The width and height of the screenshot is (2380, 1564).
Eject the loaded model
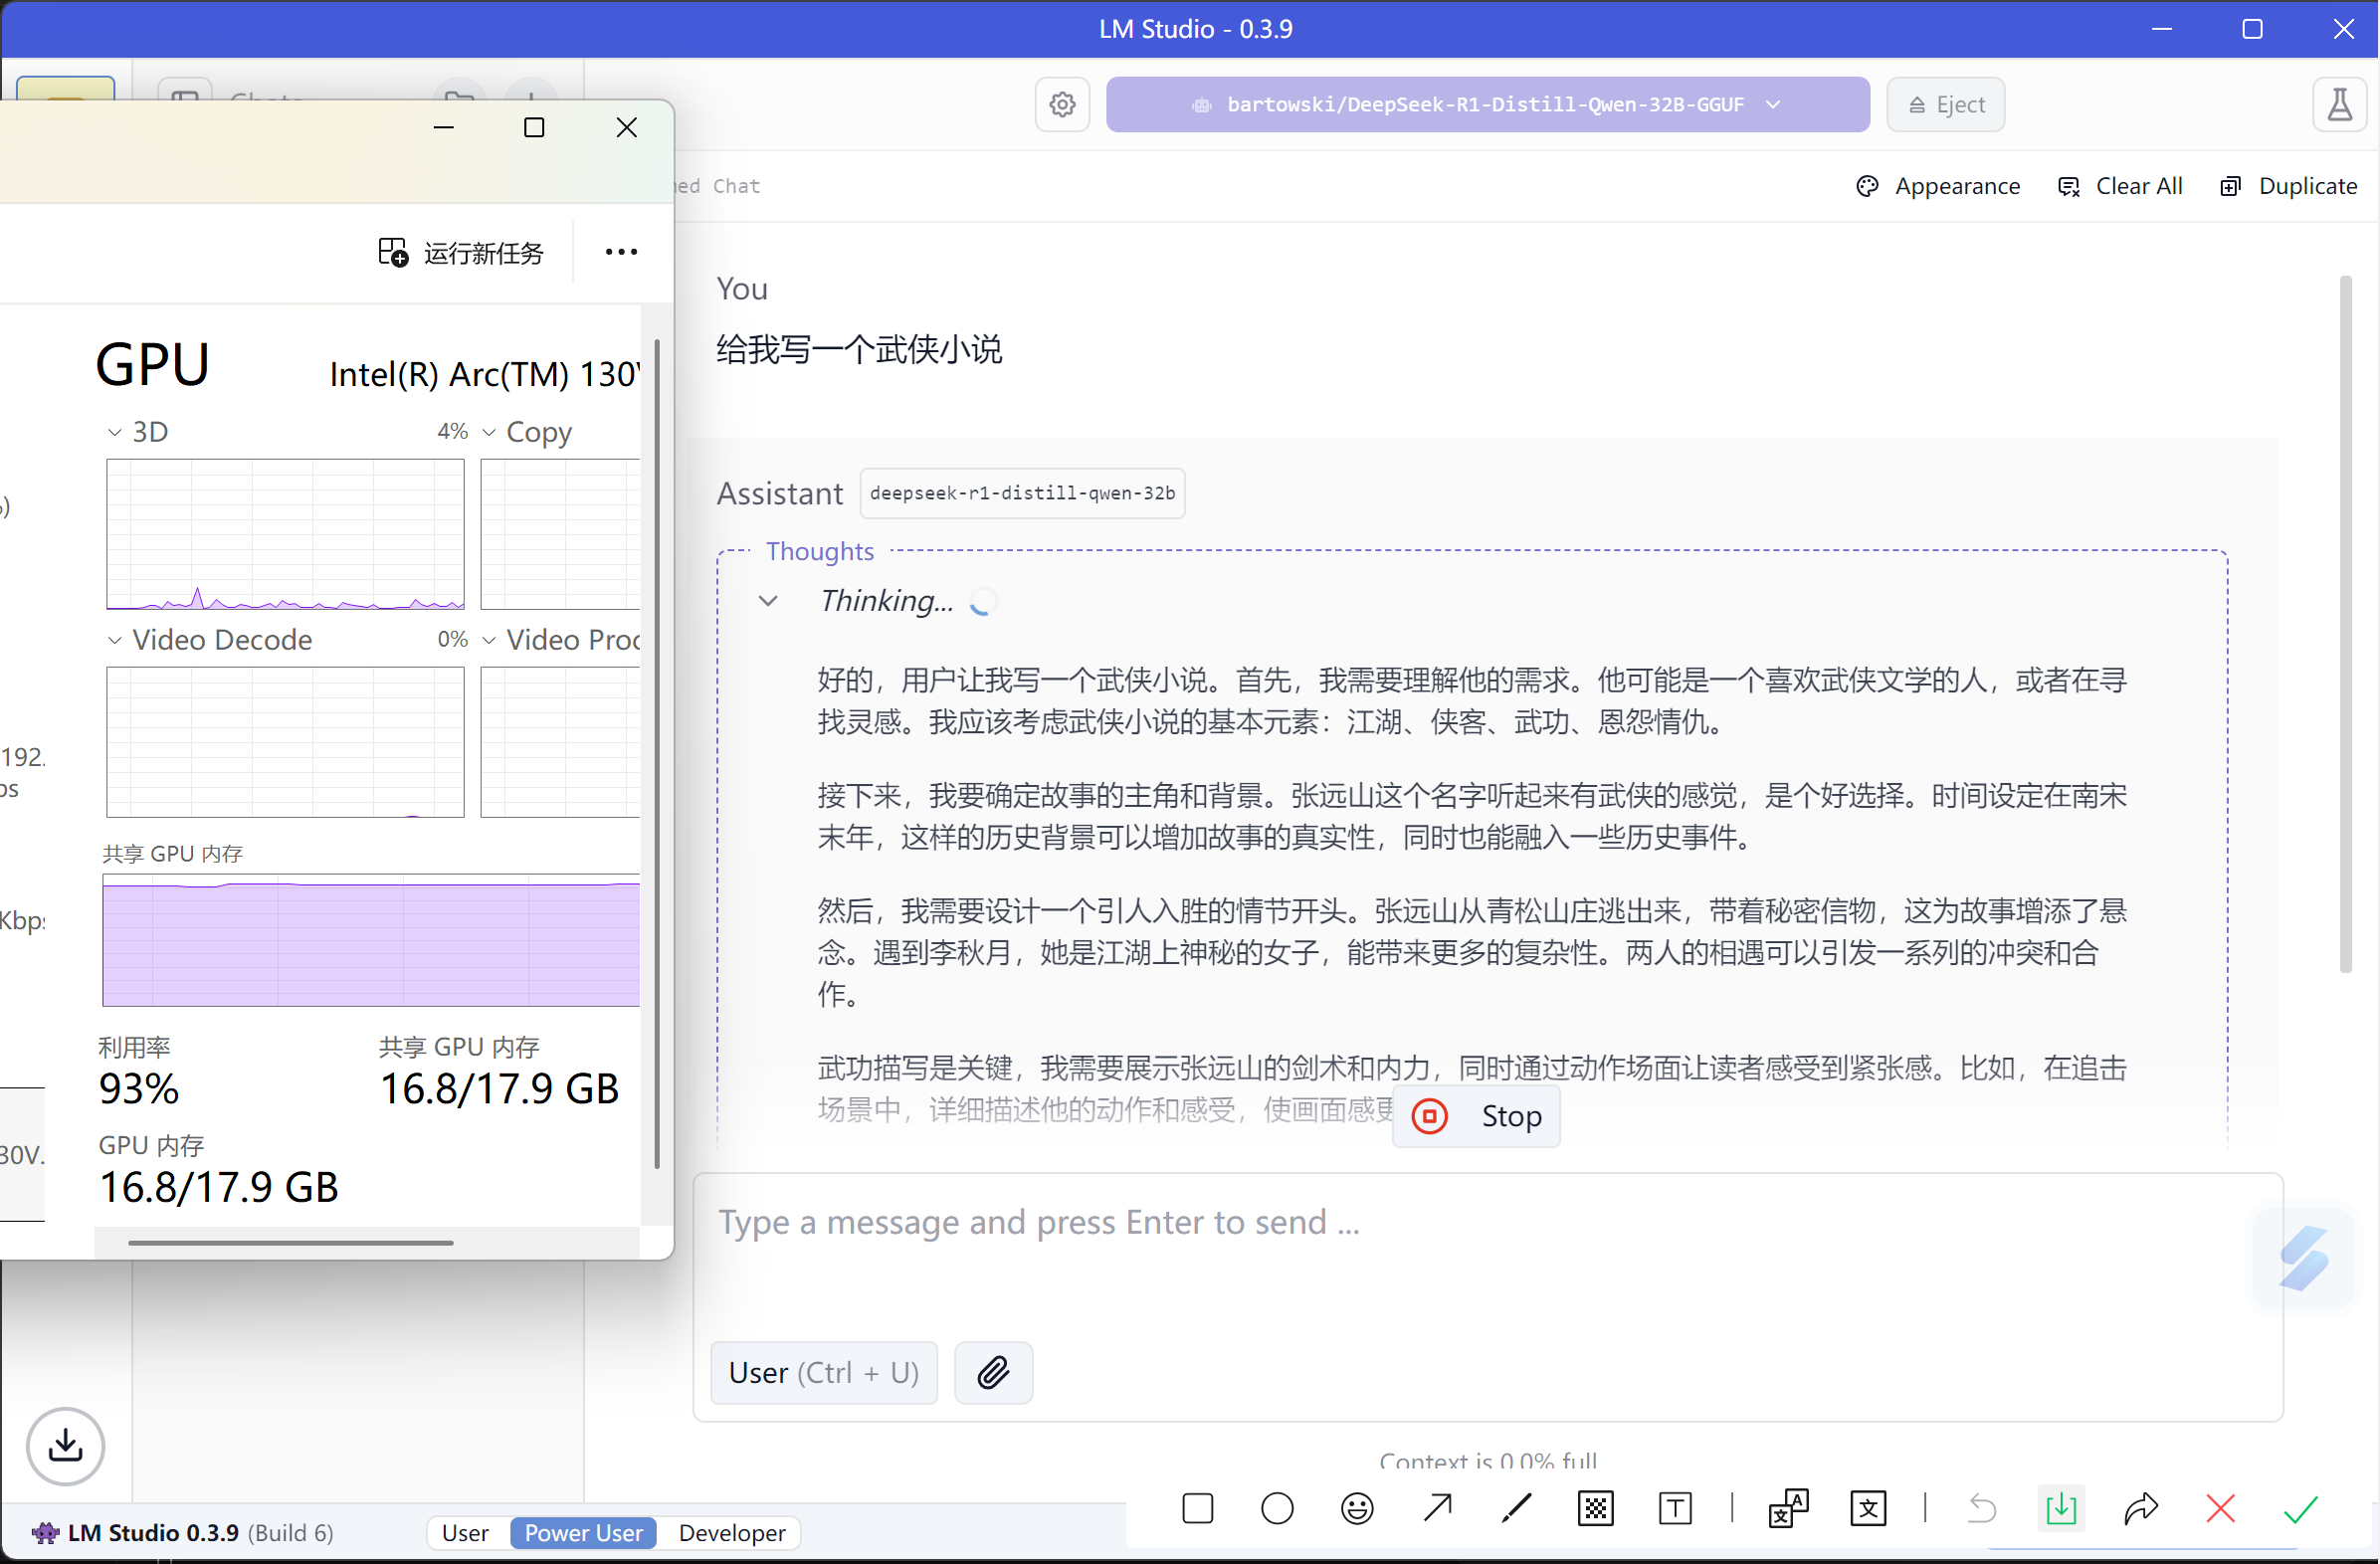(1944, 104)
